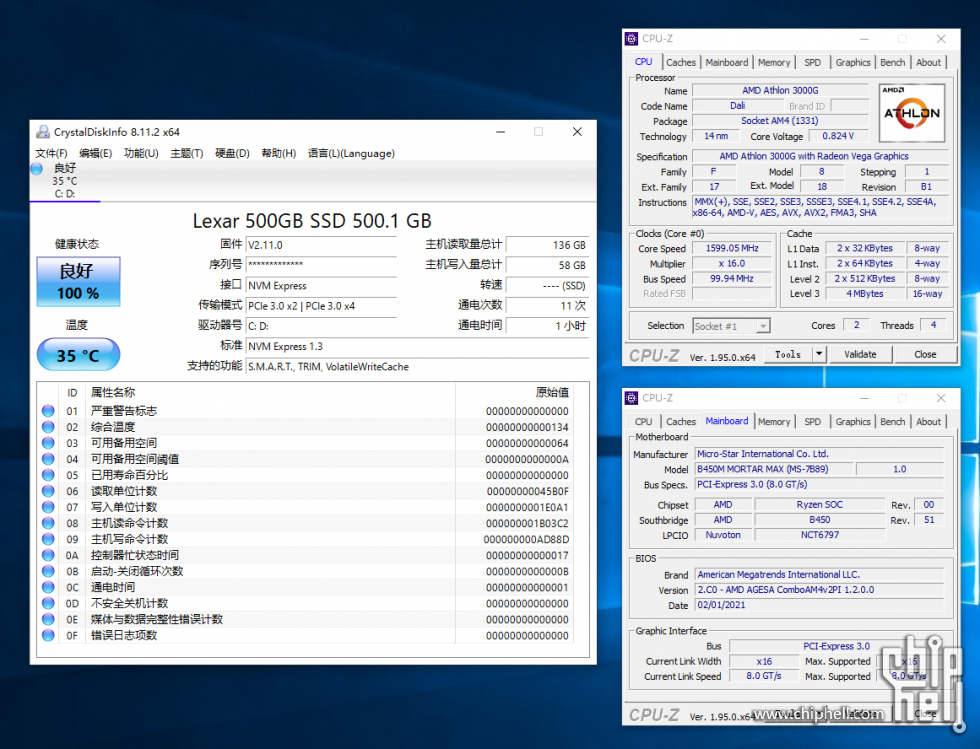Click the status orb for attribute 08 主机读命令计数

48,523
